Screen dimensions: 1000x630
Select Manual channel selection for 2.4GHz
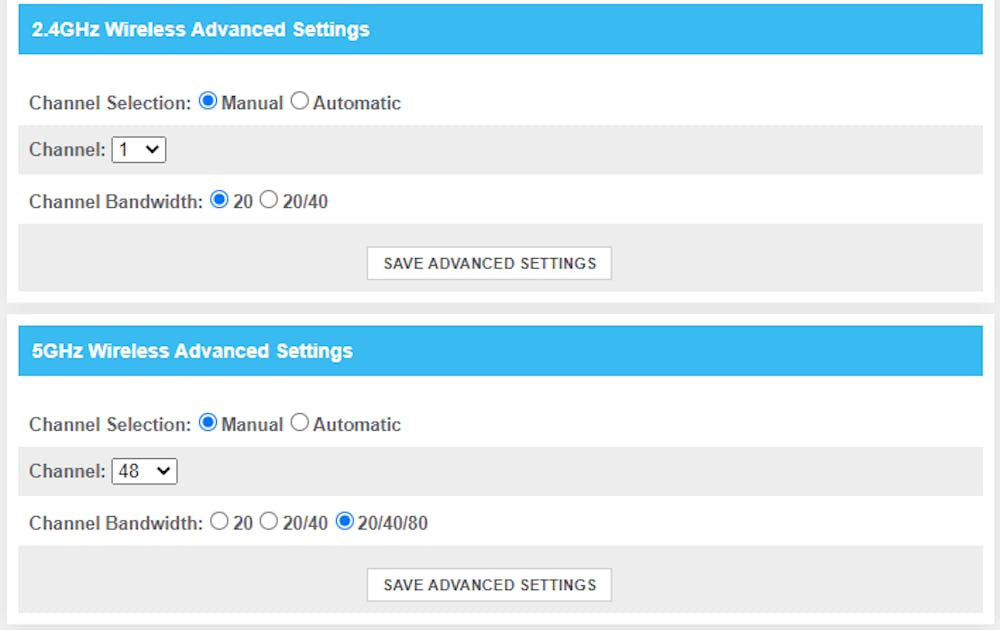tap(208, 102)
